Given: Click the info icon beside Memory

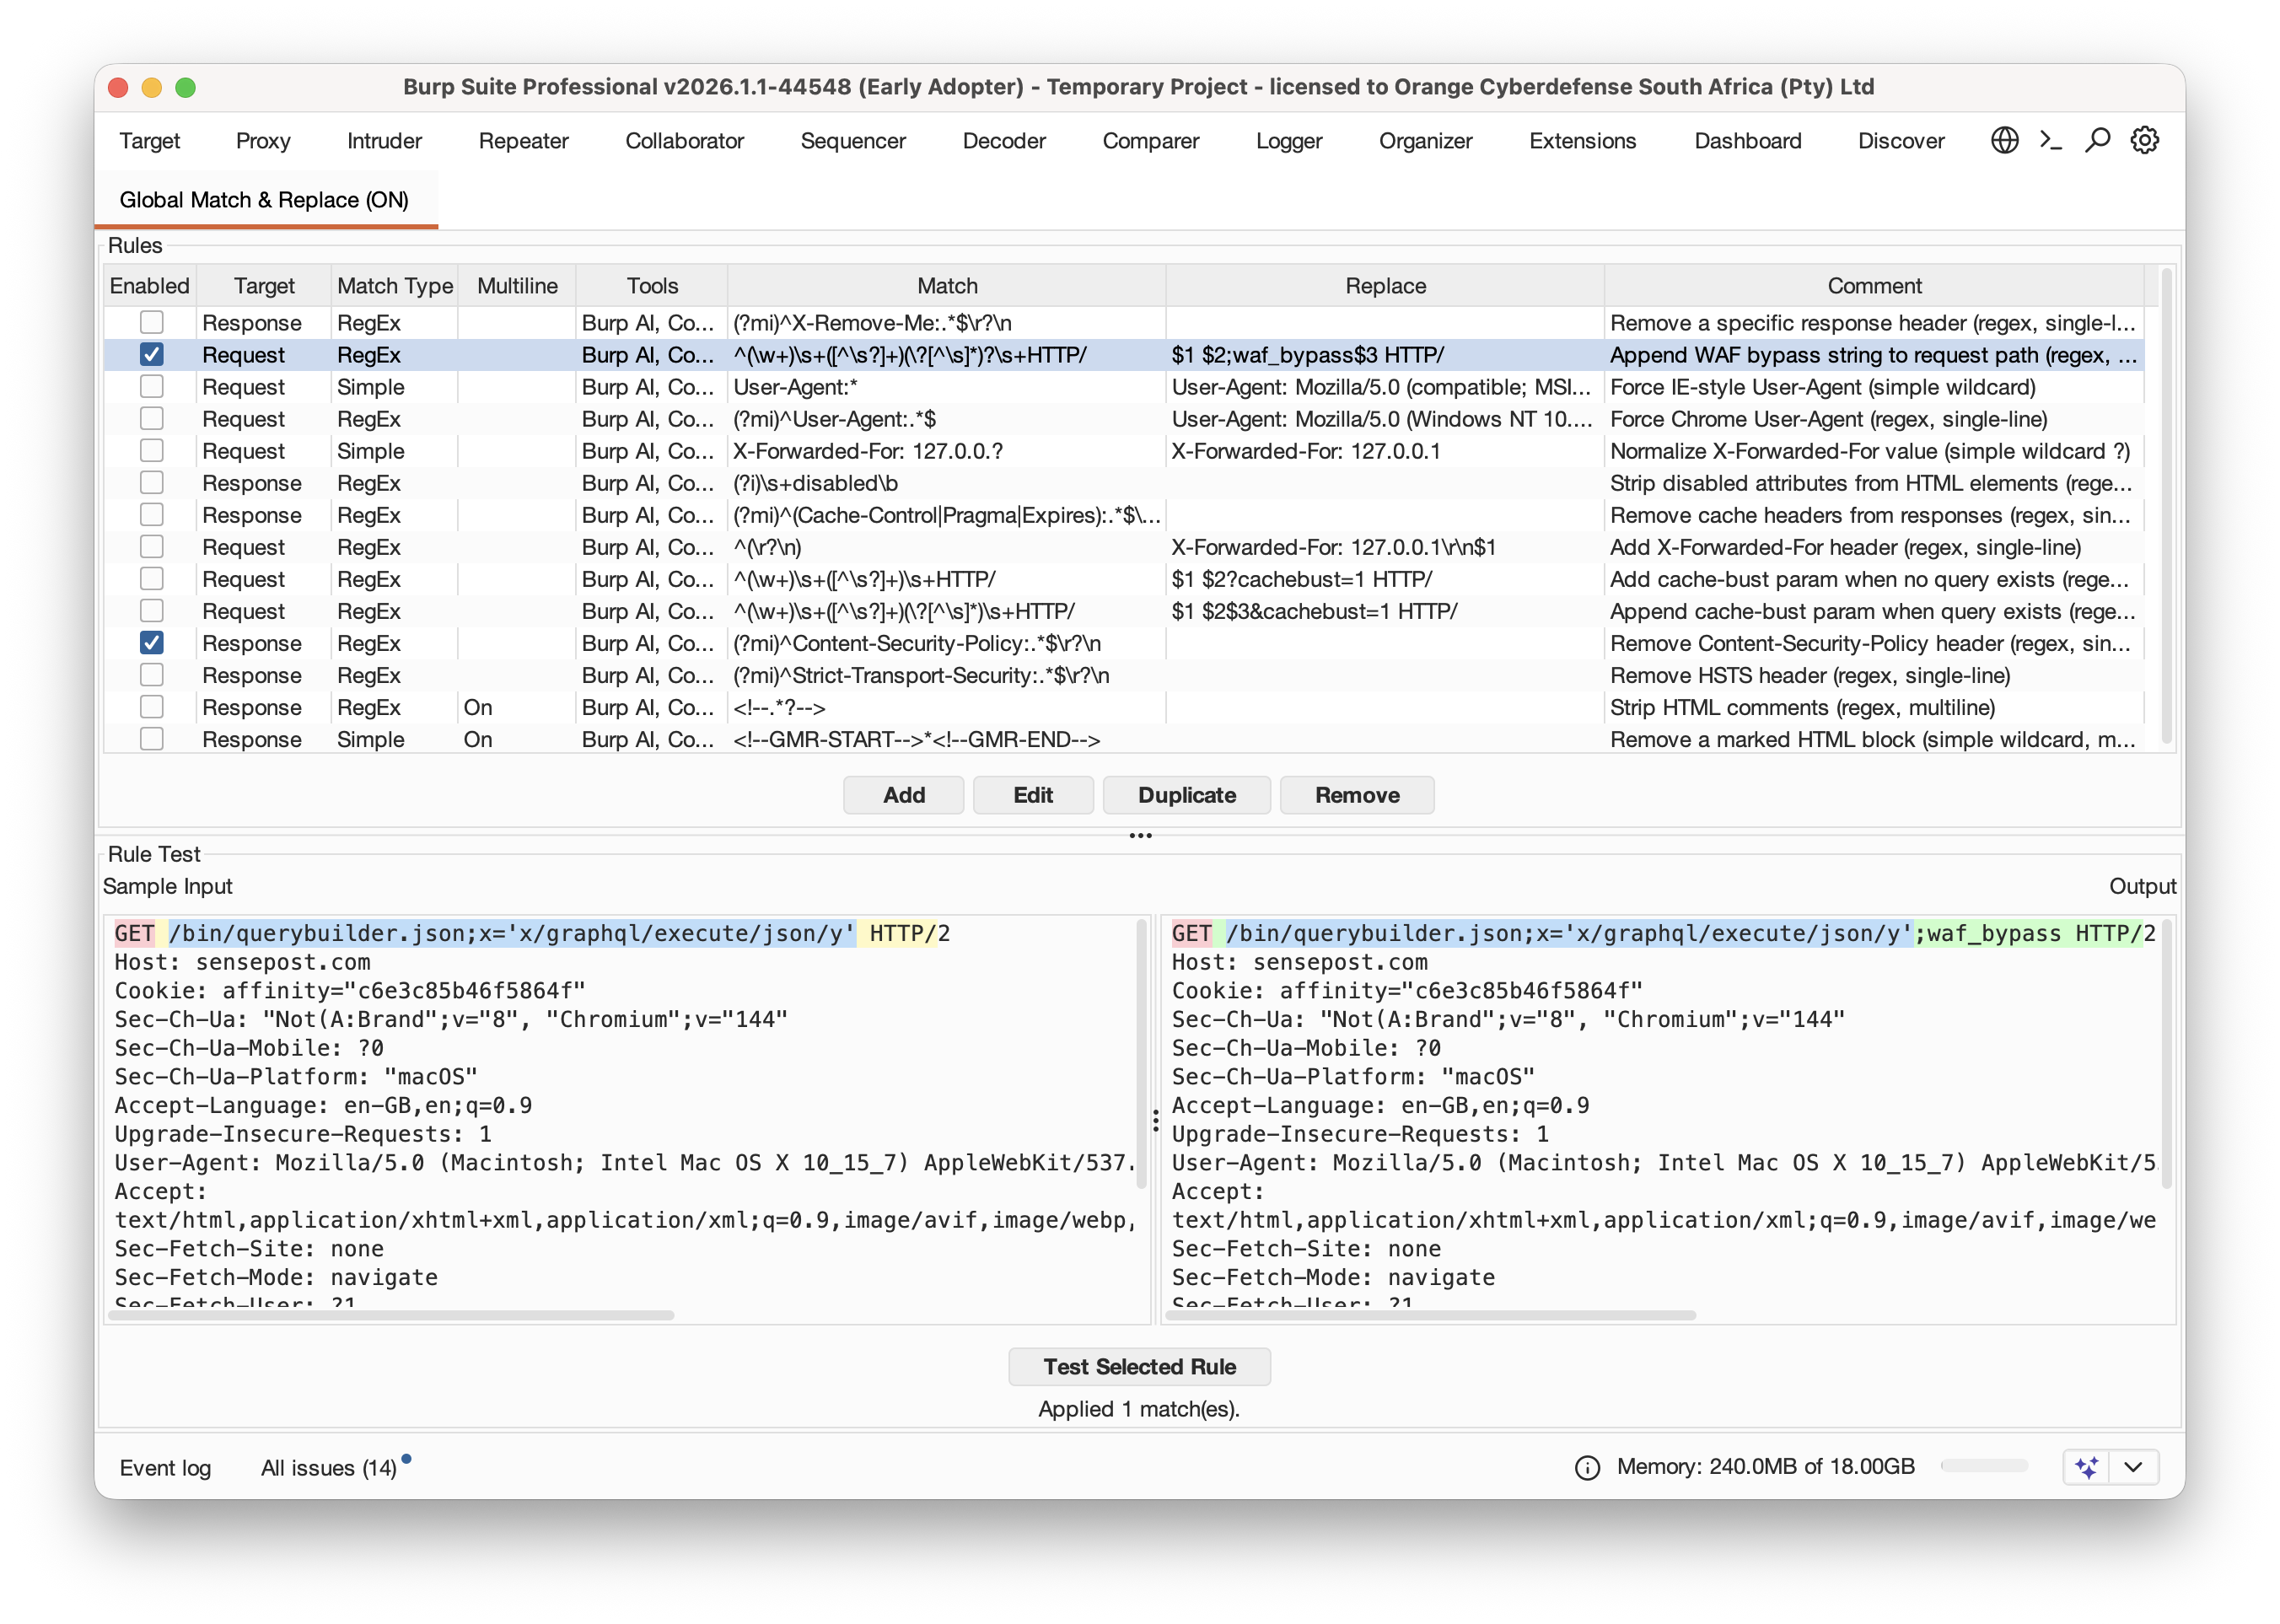Looking at the screenshot, I should coord(1587,1467).
